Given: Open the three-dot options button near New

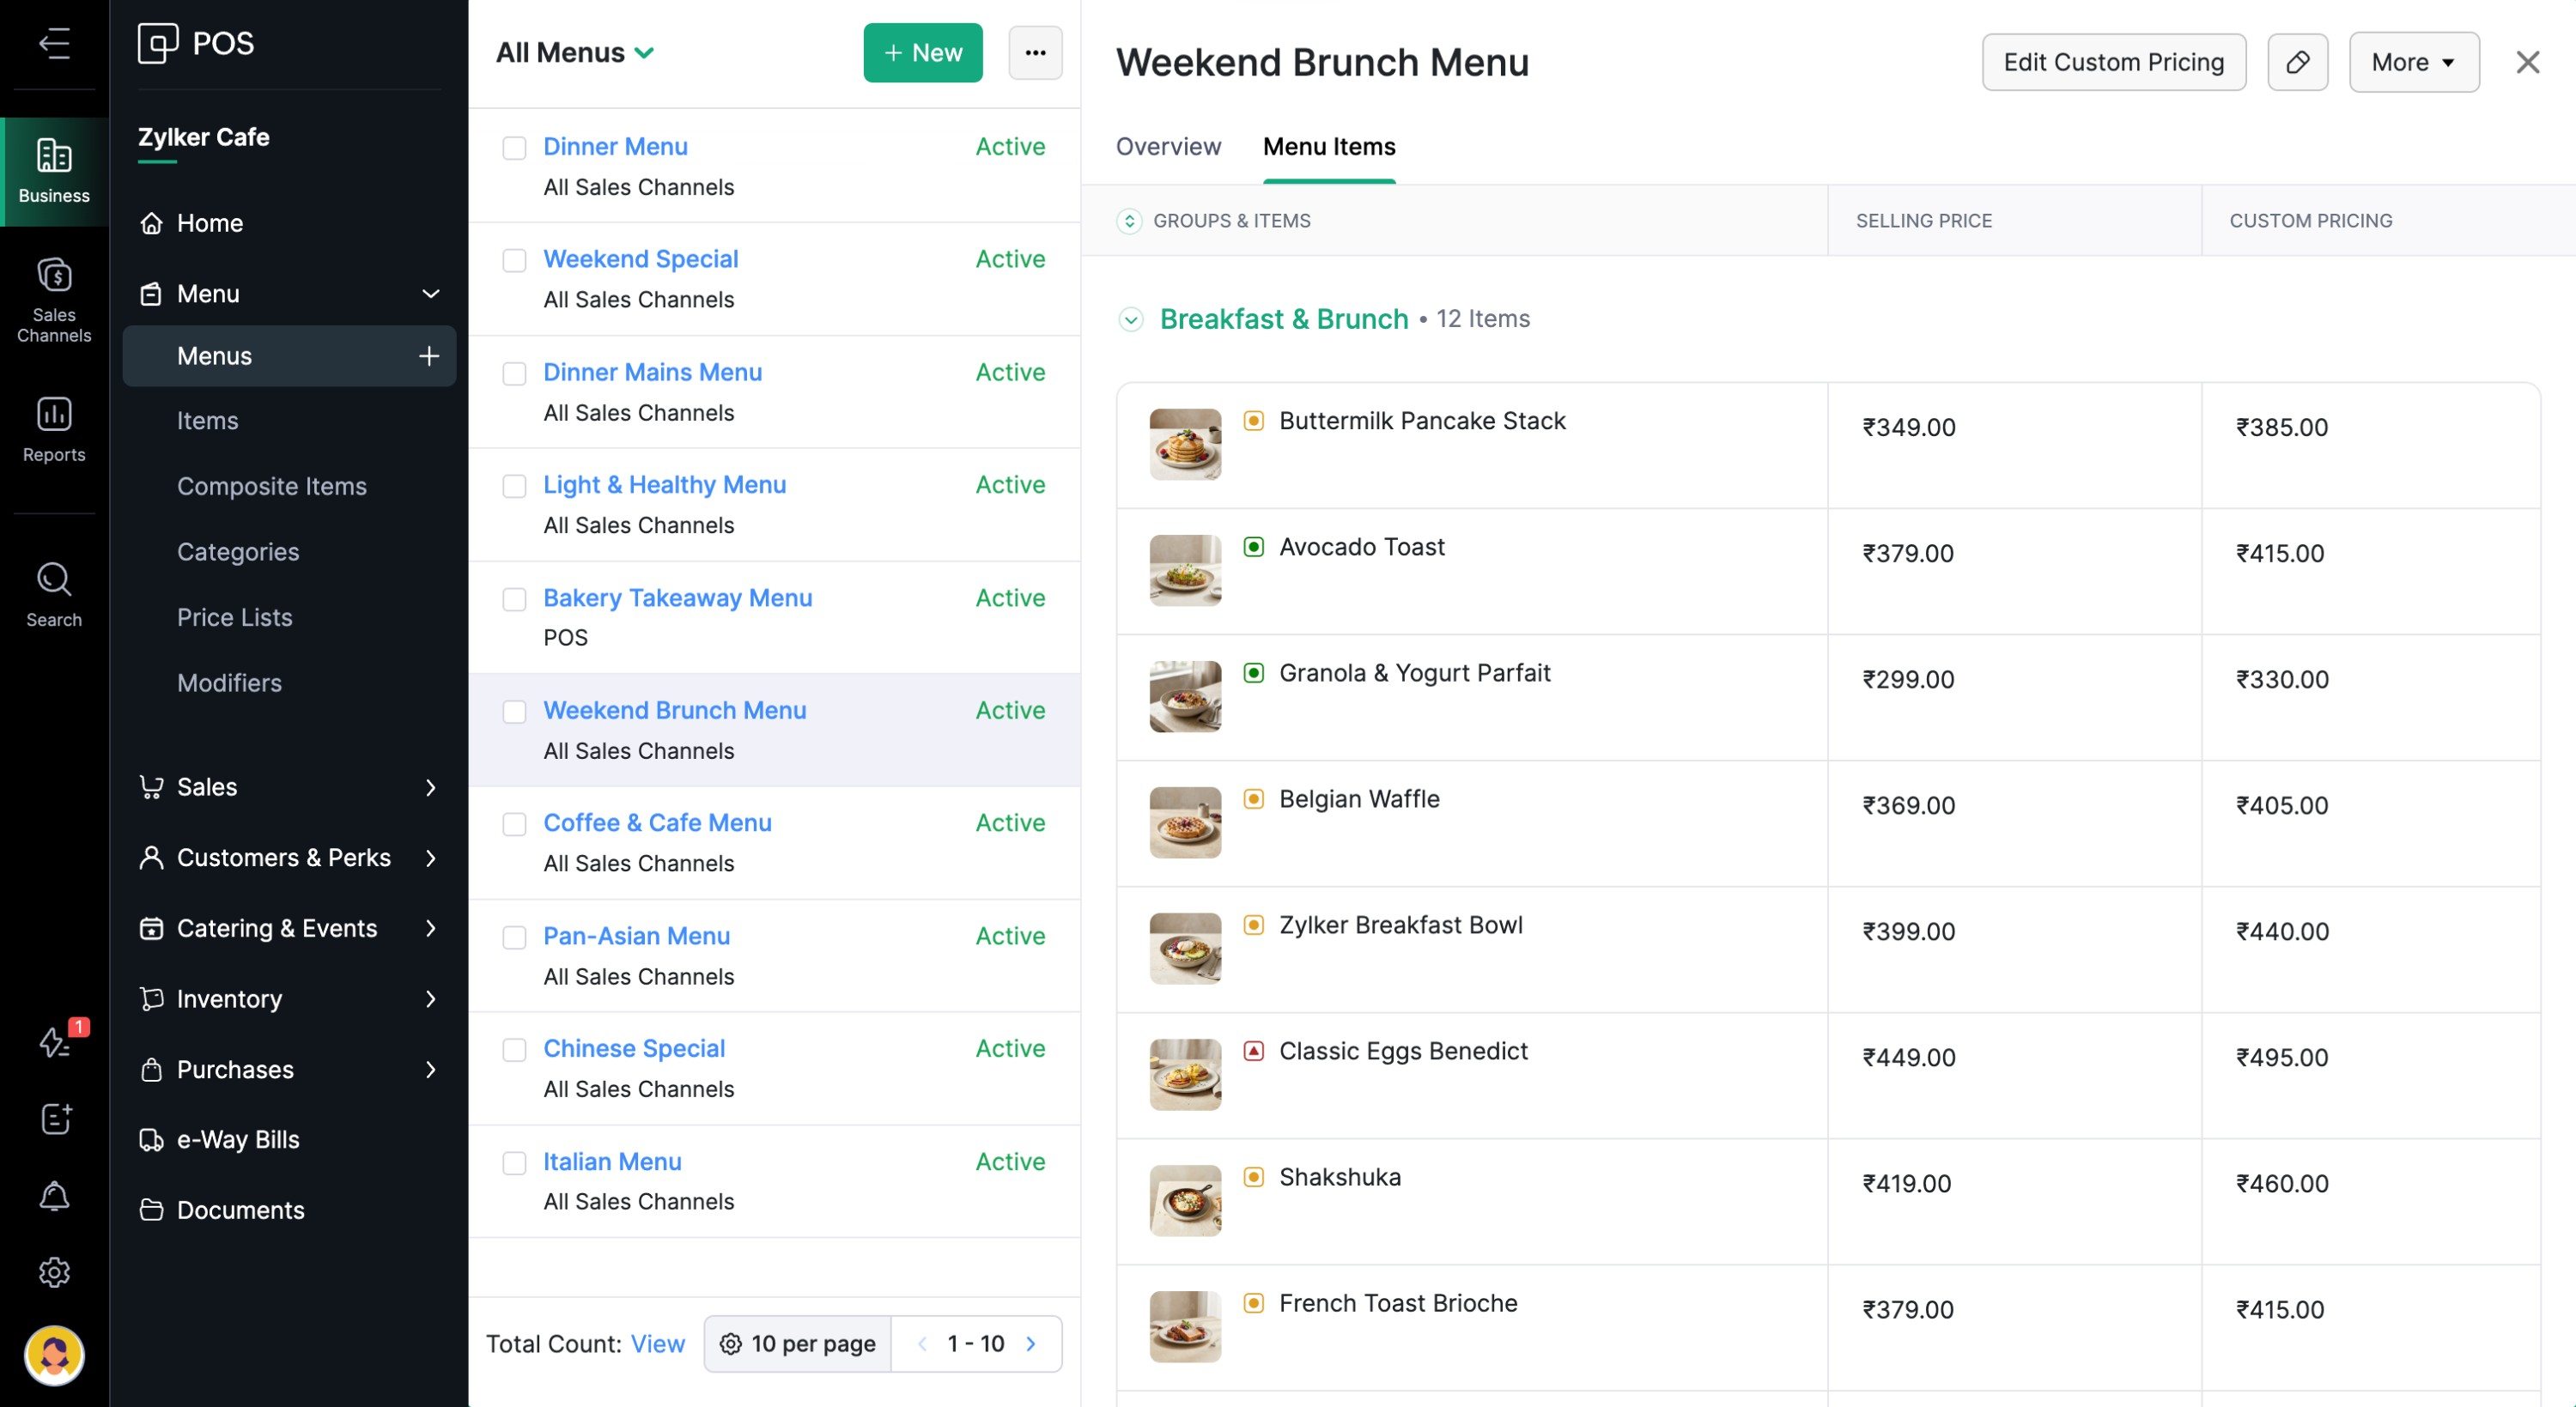Looking at the screenshot, I should coord(1035,53).
